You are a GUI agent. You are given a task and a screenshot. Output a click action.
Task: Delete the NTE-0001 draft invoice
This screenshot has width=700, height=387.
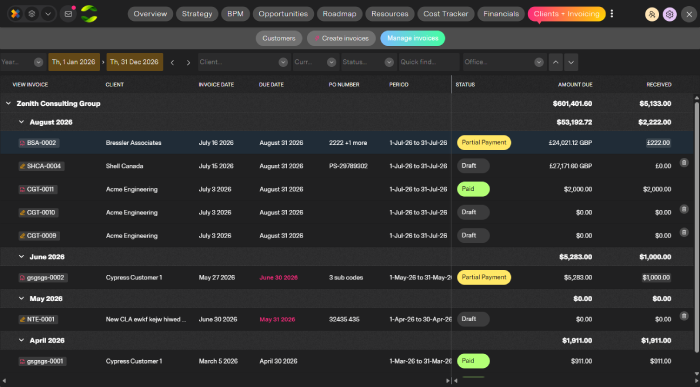(683, 316)
